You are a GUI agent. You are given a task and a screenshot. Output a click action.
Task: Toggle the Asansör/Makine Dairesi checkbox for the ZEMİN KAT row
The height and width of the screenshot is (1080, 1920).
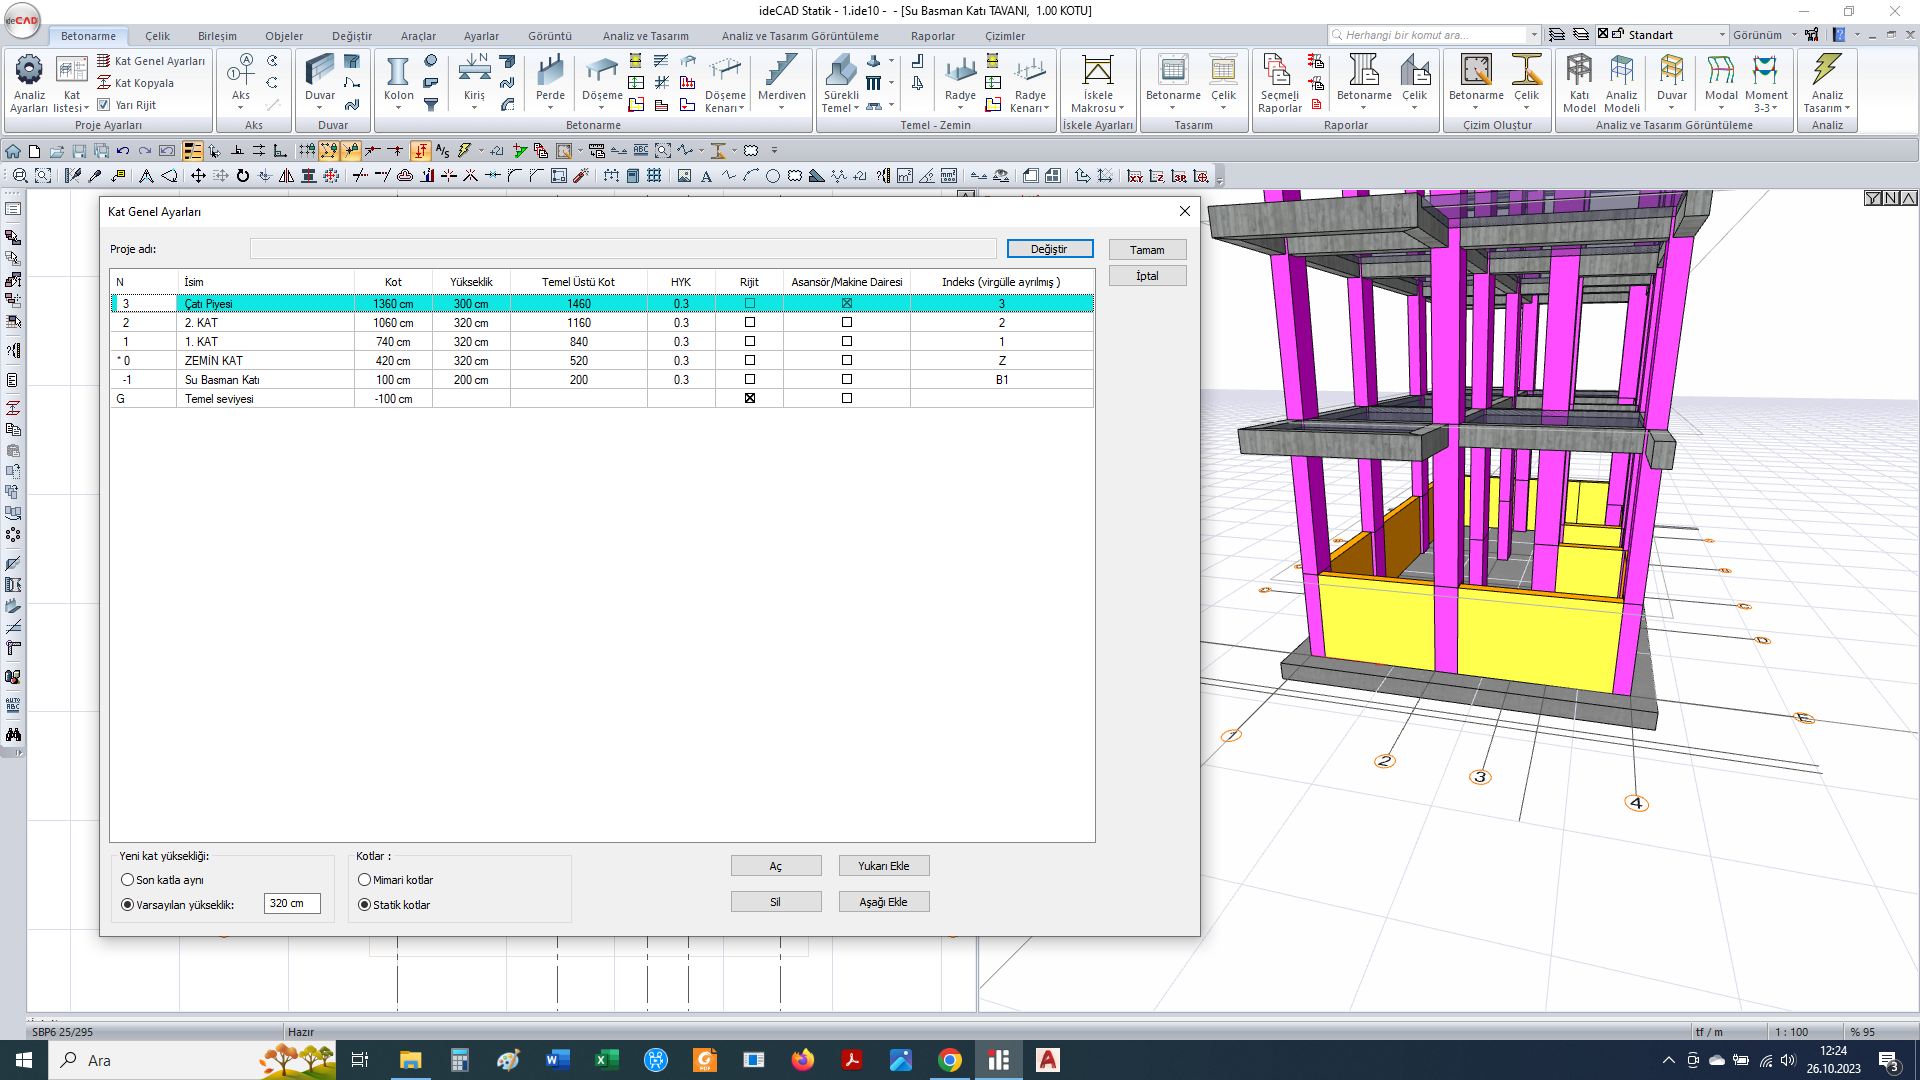click(x=847, y=361)
